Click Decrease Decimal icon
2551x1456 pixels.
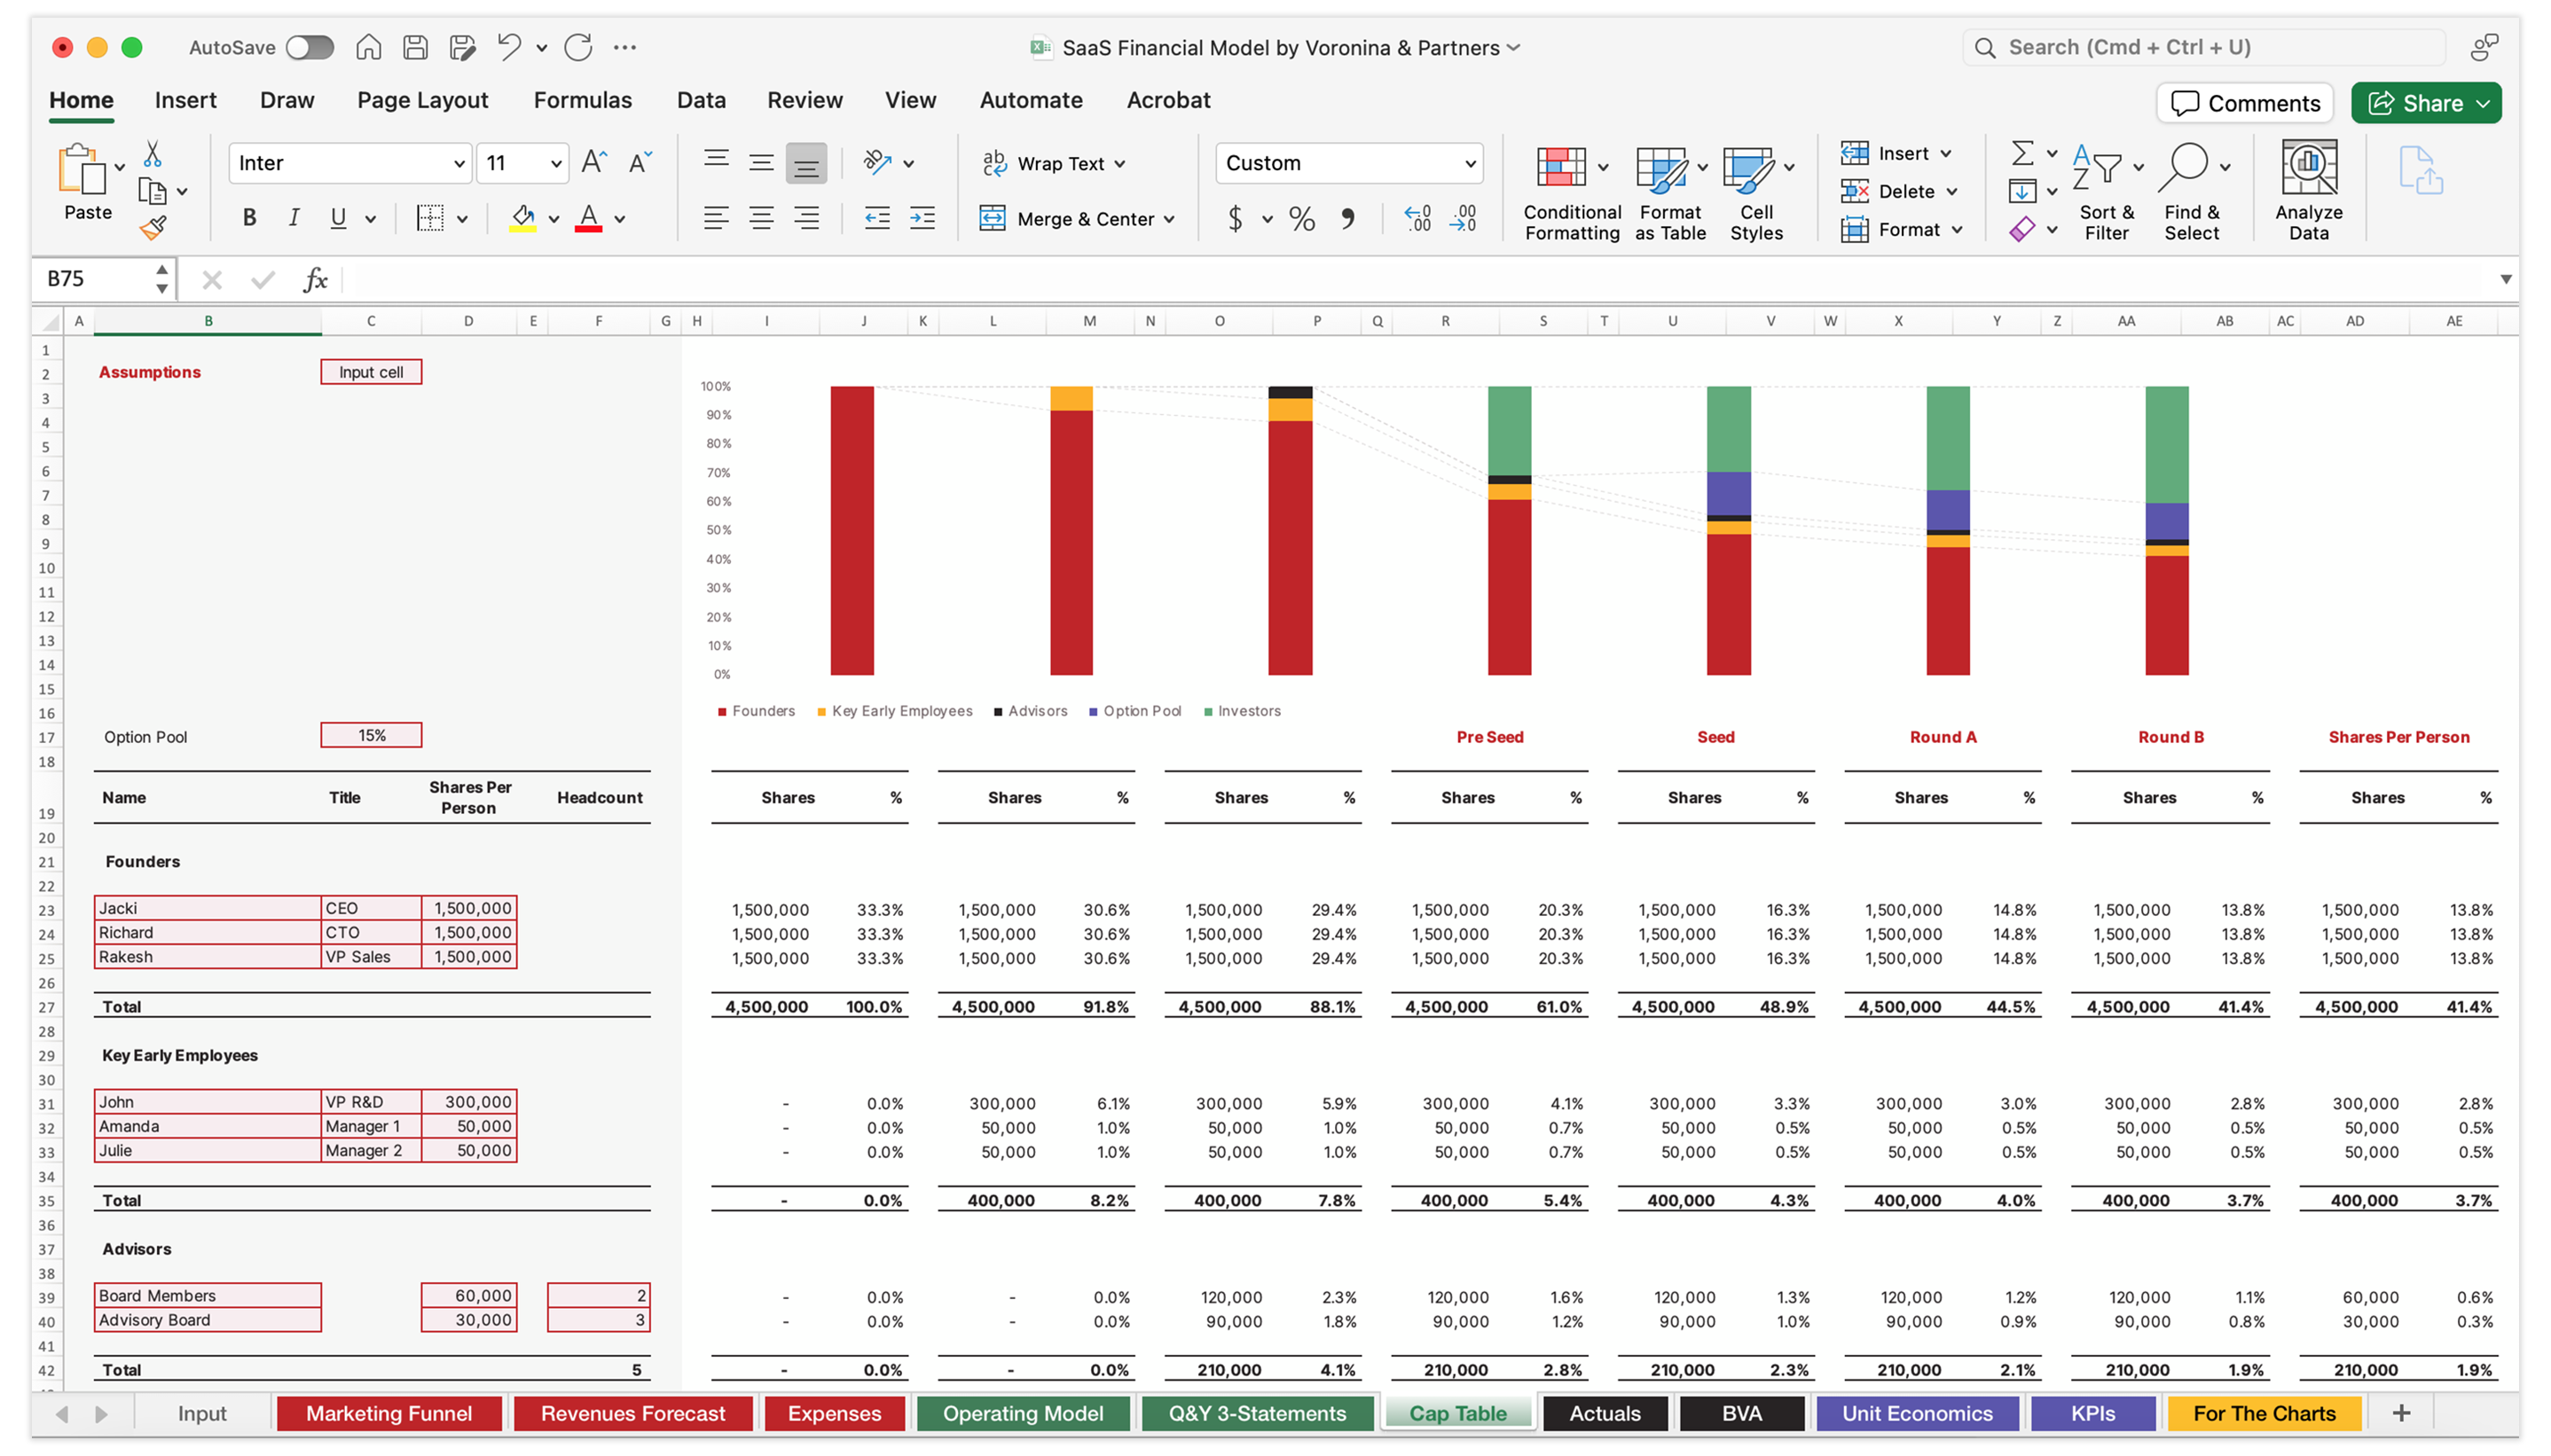pos(1463,218)
